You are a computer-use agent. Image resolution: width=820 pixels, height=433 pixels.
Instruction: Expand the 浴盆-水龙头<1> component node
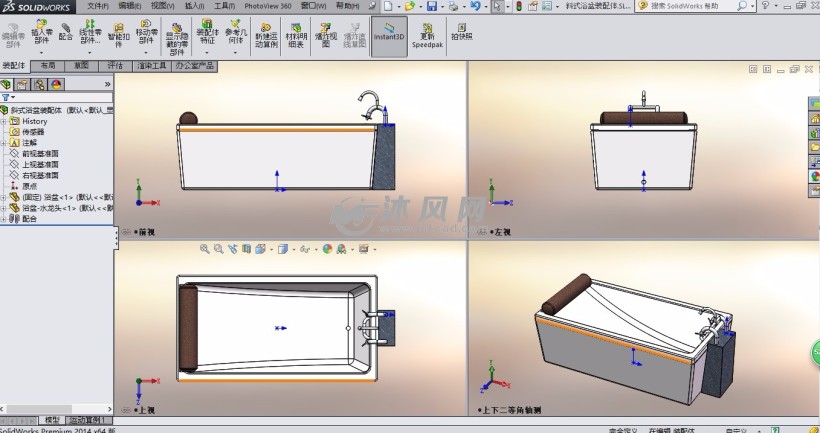[3, 208]
